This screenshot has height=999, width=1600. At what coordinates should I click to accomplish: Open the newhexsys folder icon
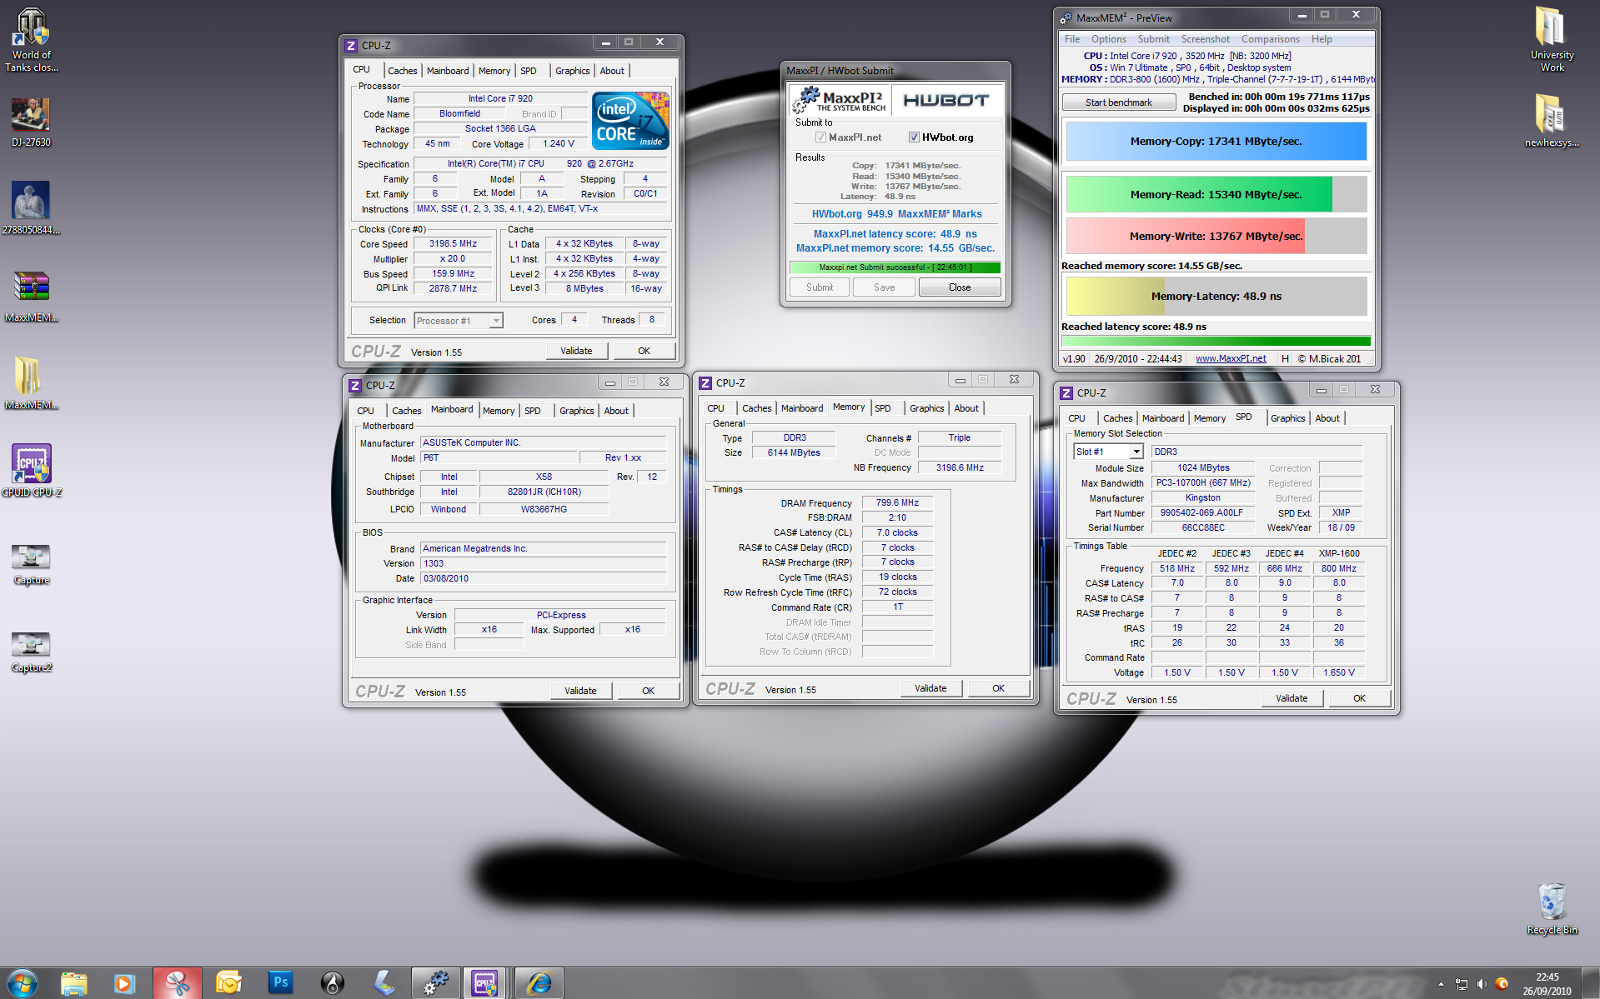[1552, 121]
